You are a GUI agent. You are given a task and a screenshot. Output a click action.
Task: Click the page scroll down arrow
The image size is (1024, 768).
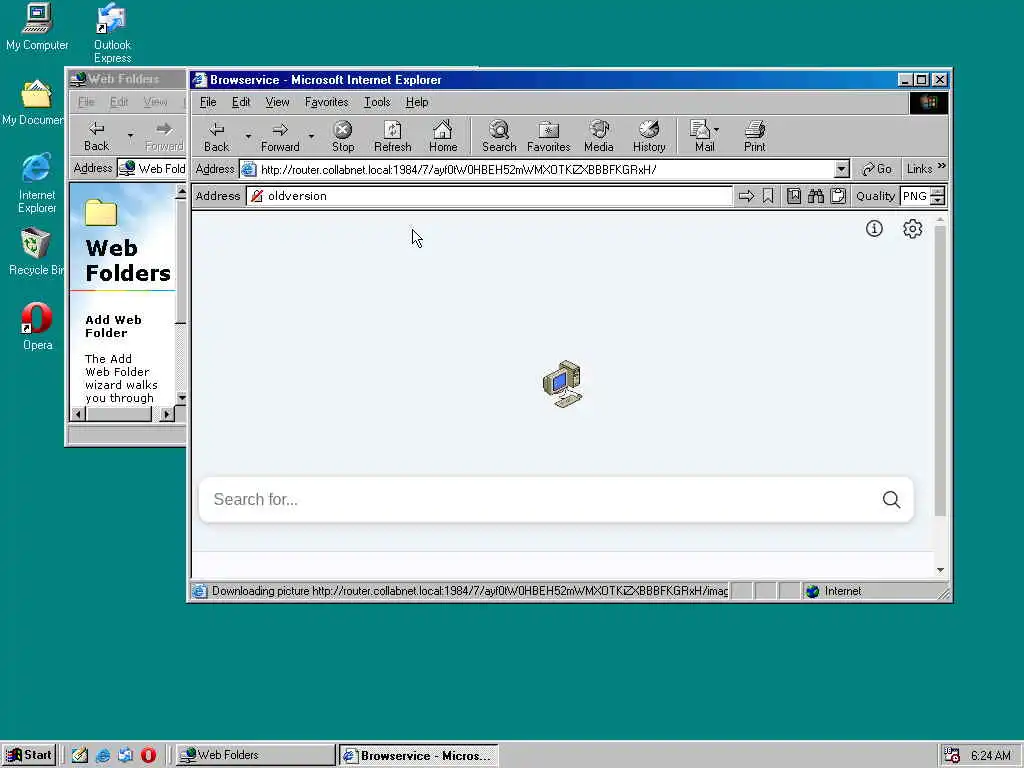[x=940, y=569]
